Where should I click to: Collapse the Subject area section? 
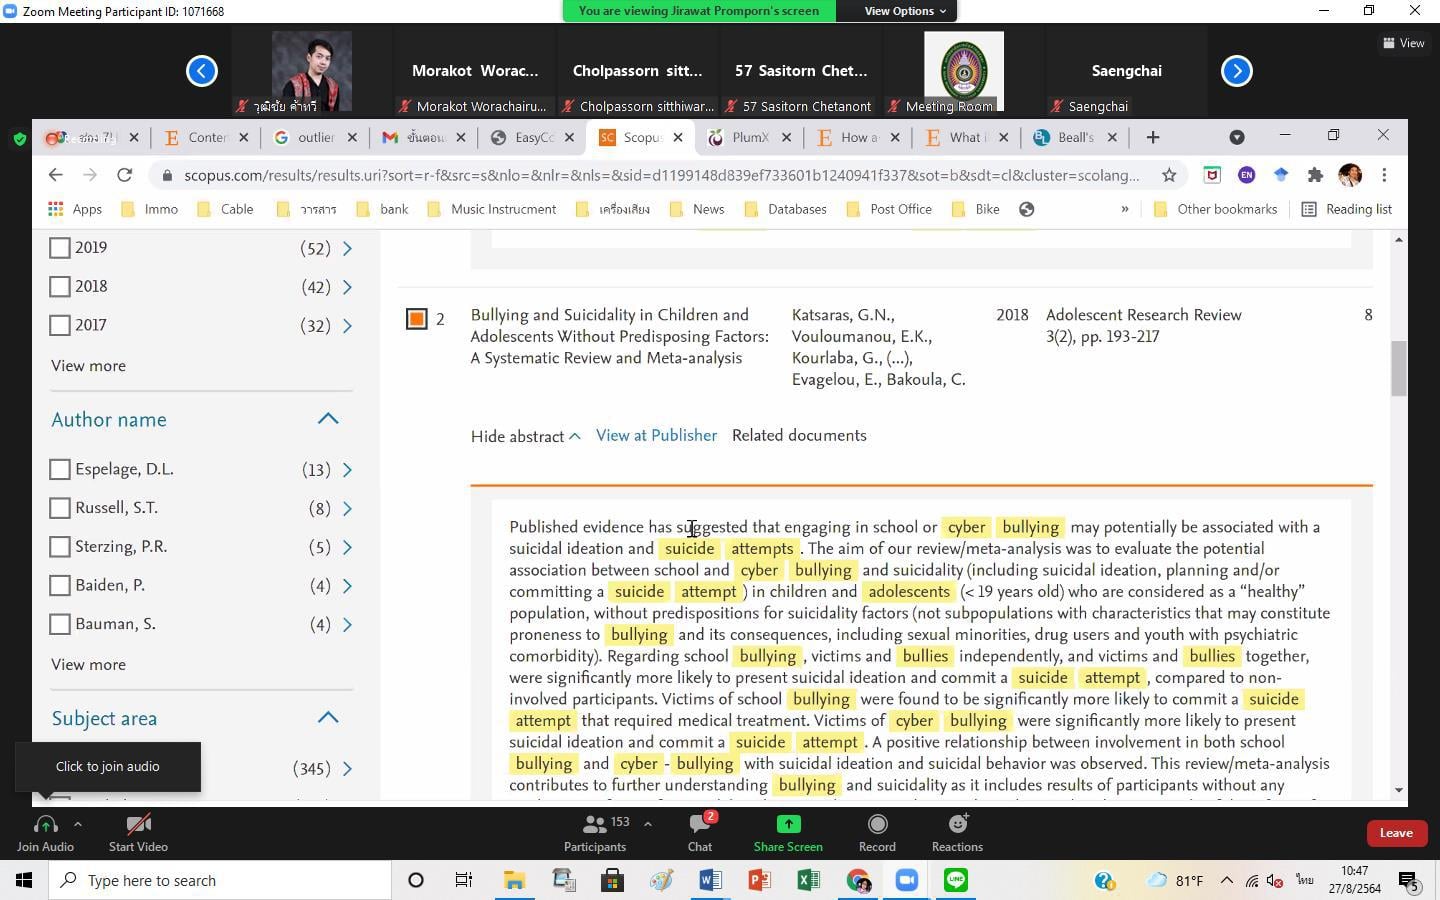click(328, 718)
